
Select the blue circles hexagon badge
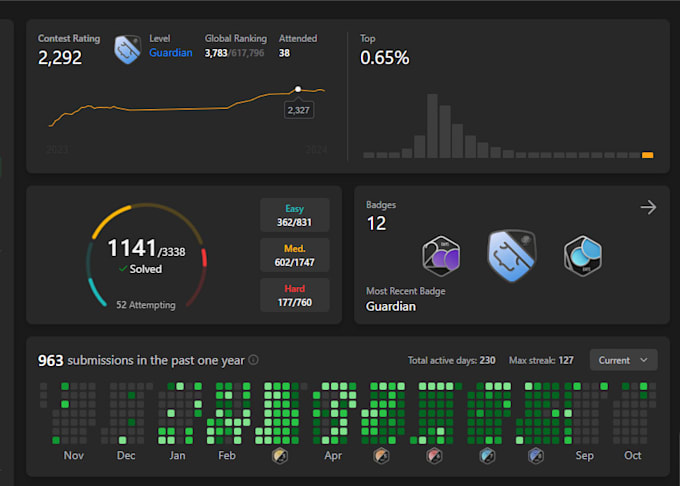[x=583, y=256]
